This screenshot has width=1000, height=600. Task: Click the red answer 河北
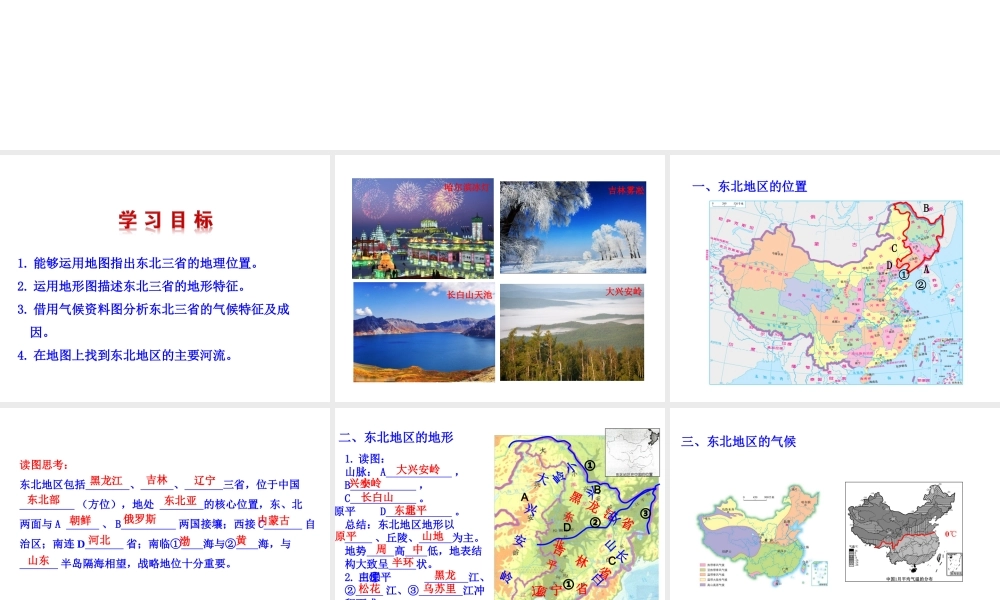coord(99,540)
